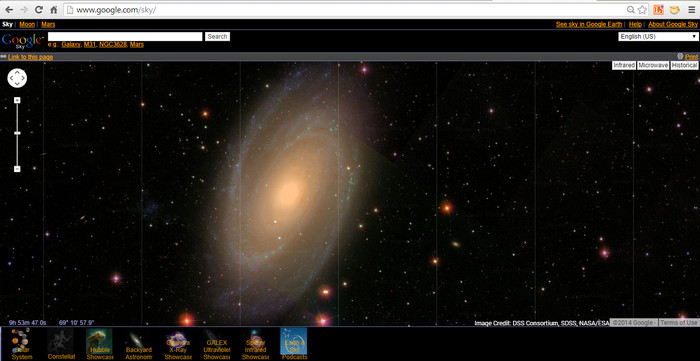Open the About Google Sky link
Image resolution: width=700 pixels, height=361 pixels.
[x=673, y=25]
